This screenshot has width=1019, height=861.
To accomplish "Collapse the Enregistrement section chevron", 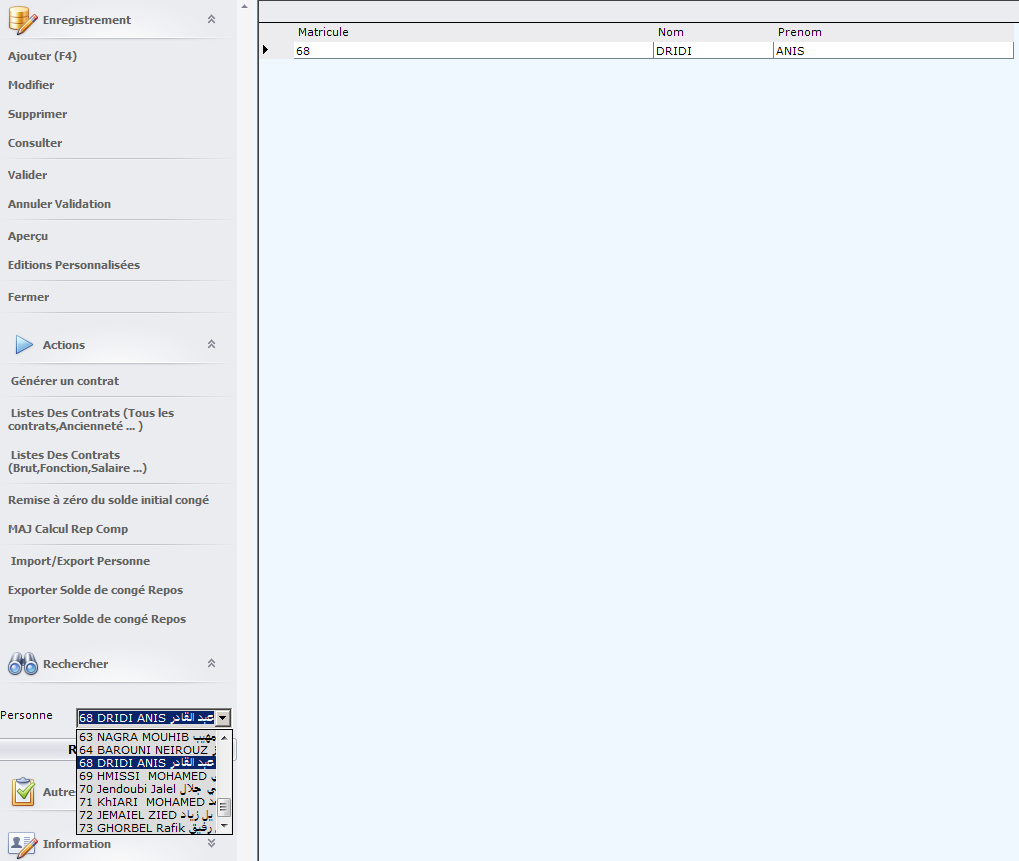I will [x=211, y=19].
